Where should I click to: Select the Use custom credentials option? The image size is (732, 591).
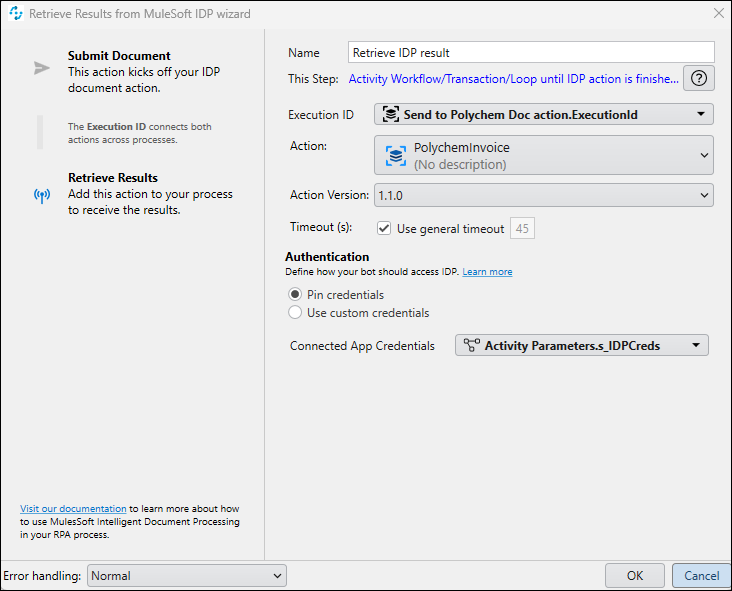point(295,312)
